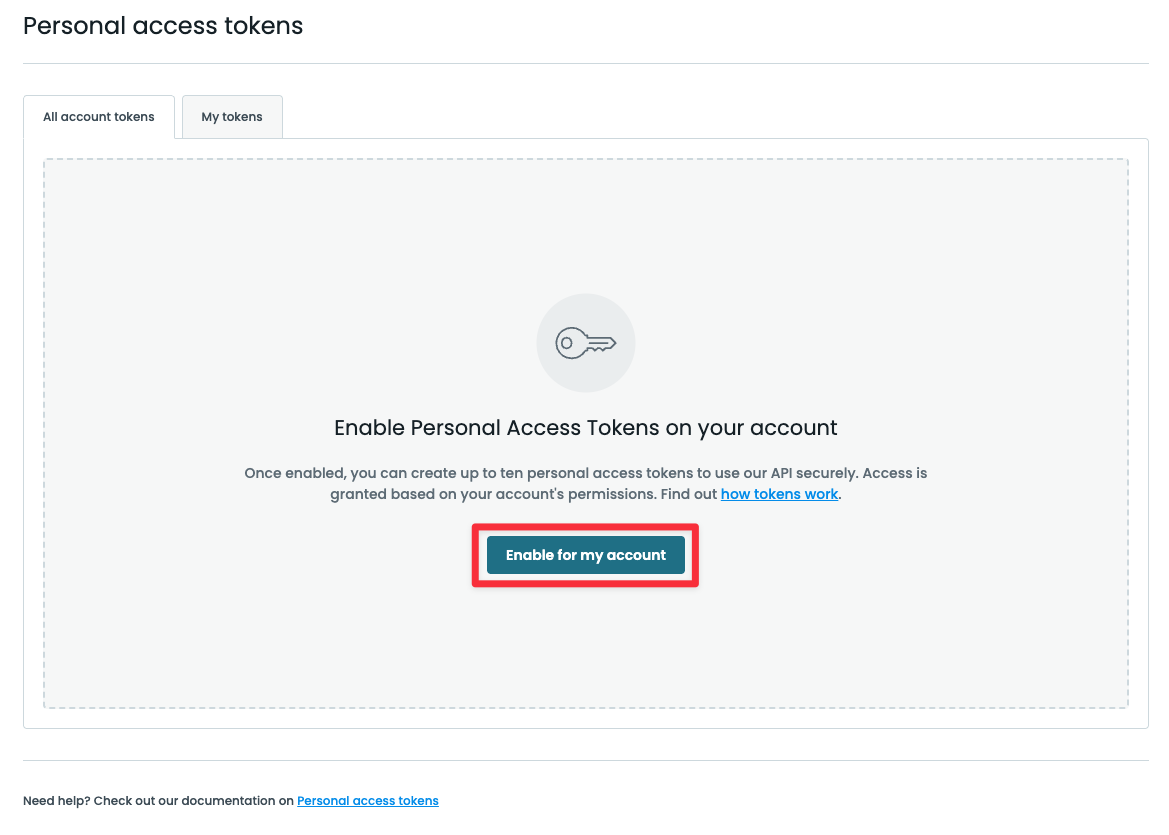Click the word "API" in the description
The height and width of the screenshot is (835, 1169).
[x=783, y=473]
